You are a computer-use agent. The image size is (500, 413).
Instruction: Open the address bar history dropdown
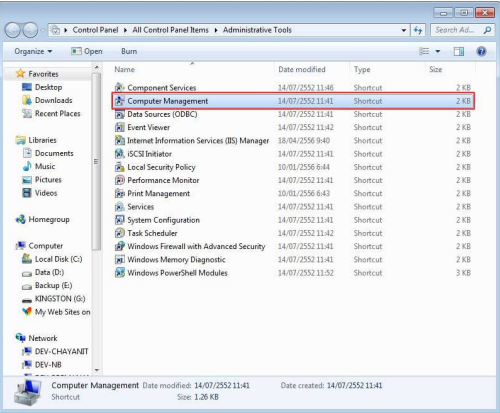tap(404, 30)
